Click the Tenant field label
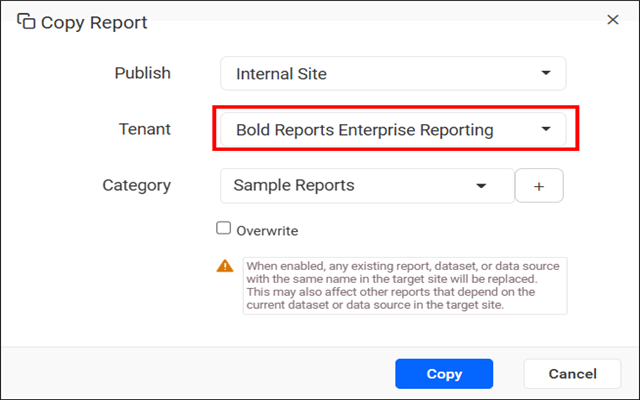 (144, 129)
